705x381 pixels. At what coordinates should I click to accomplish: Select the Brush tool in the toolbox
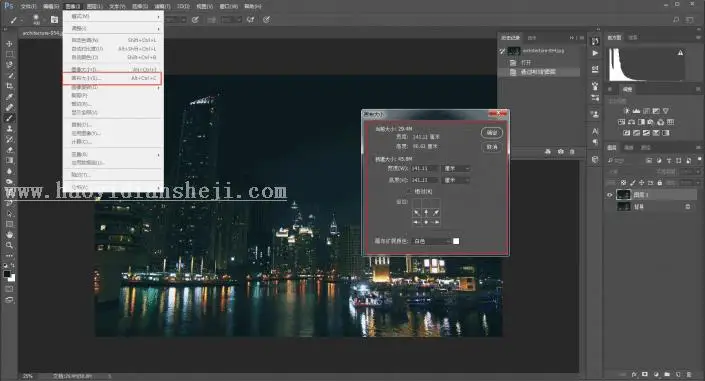click(9, 118)
